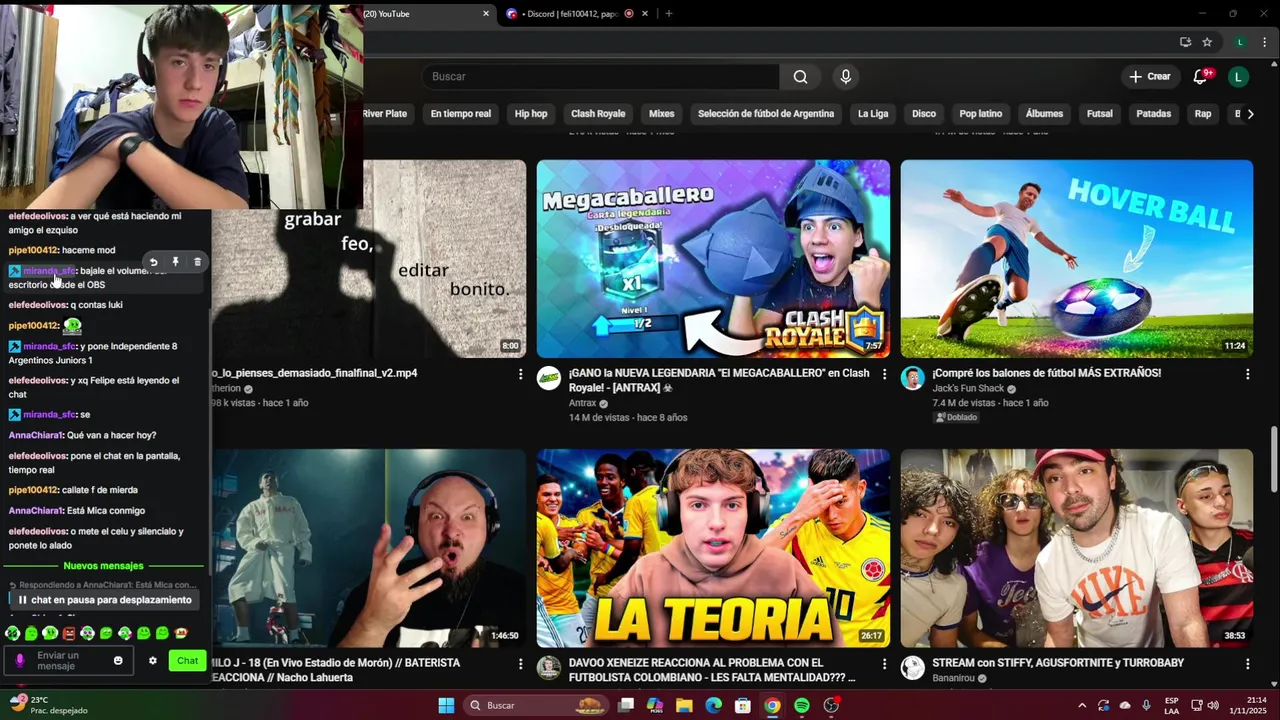Resume chat via the paused-chat banner
This screenshot has height=720, width=1280.
click(105, 600)
